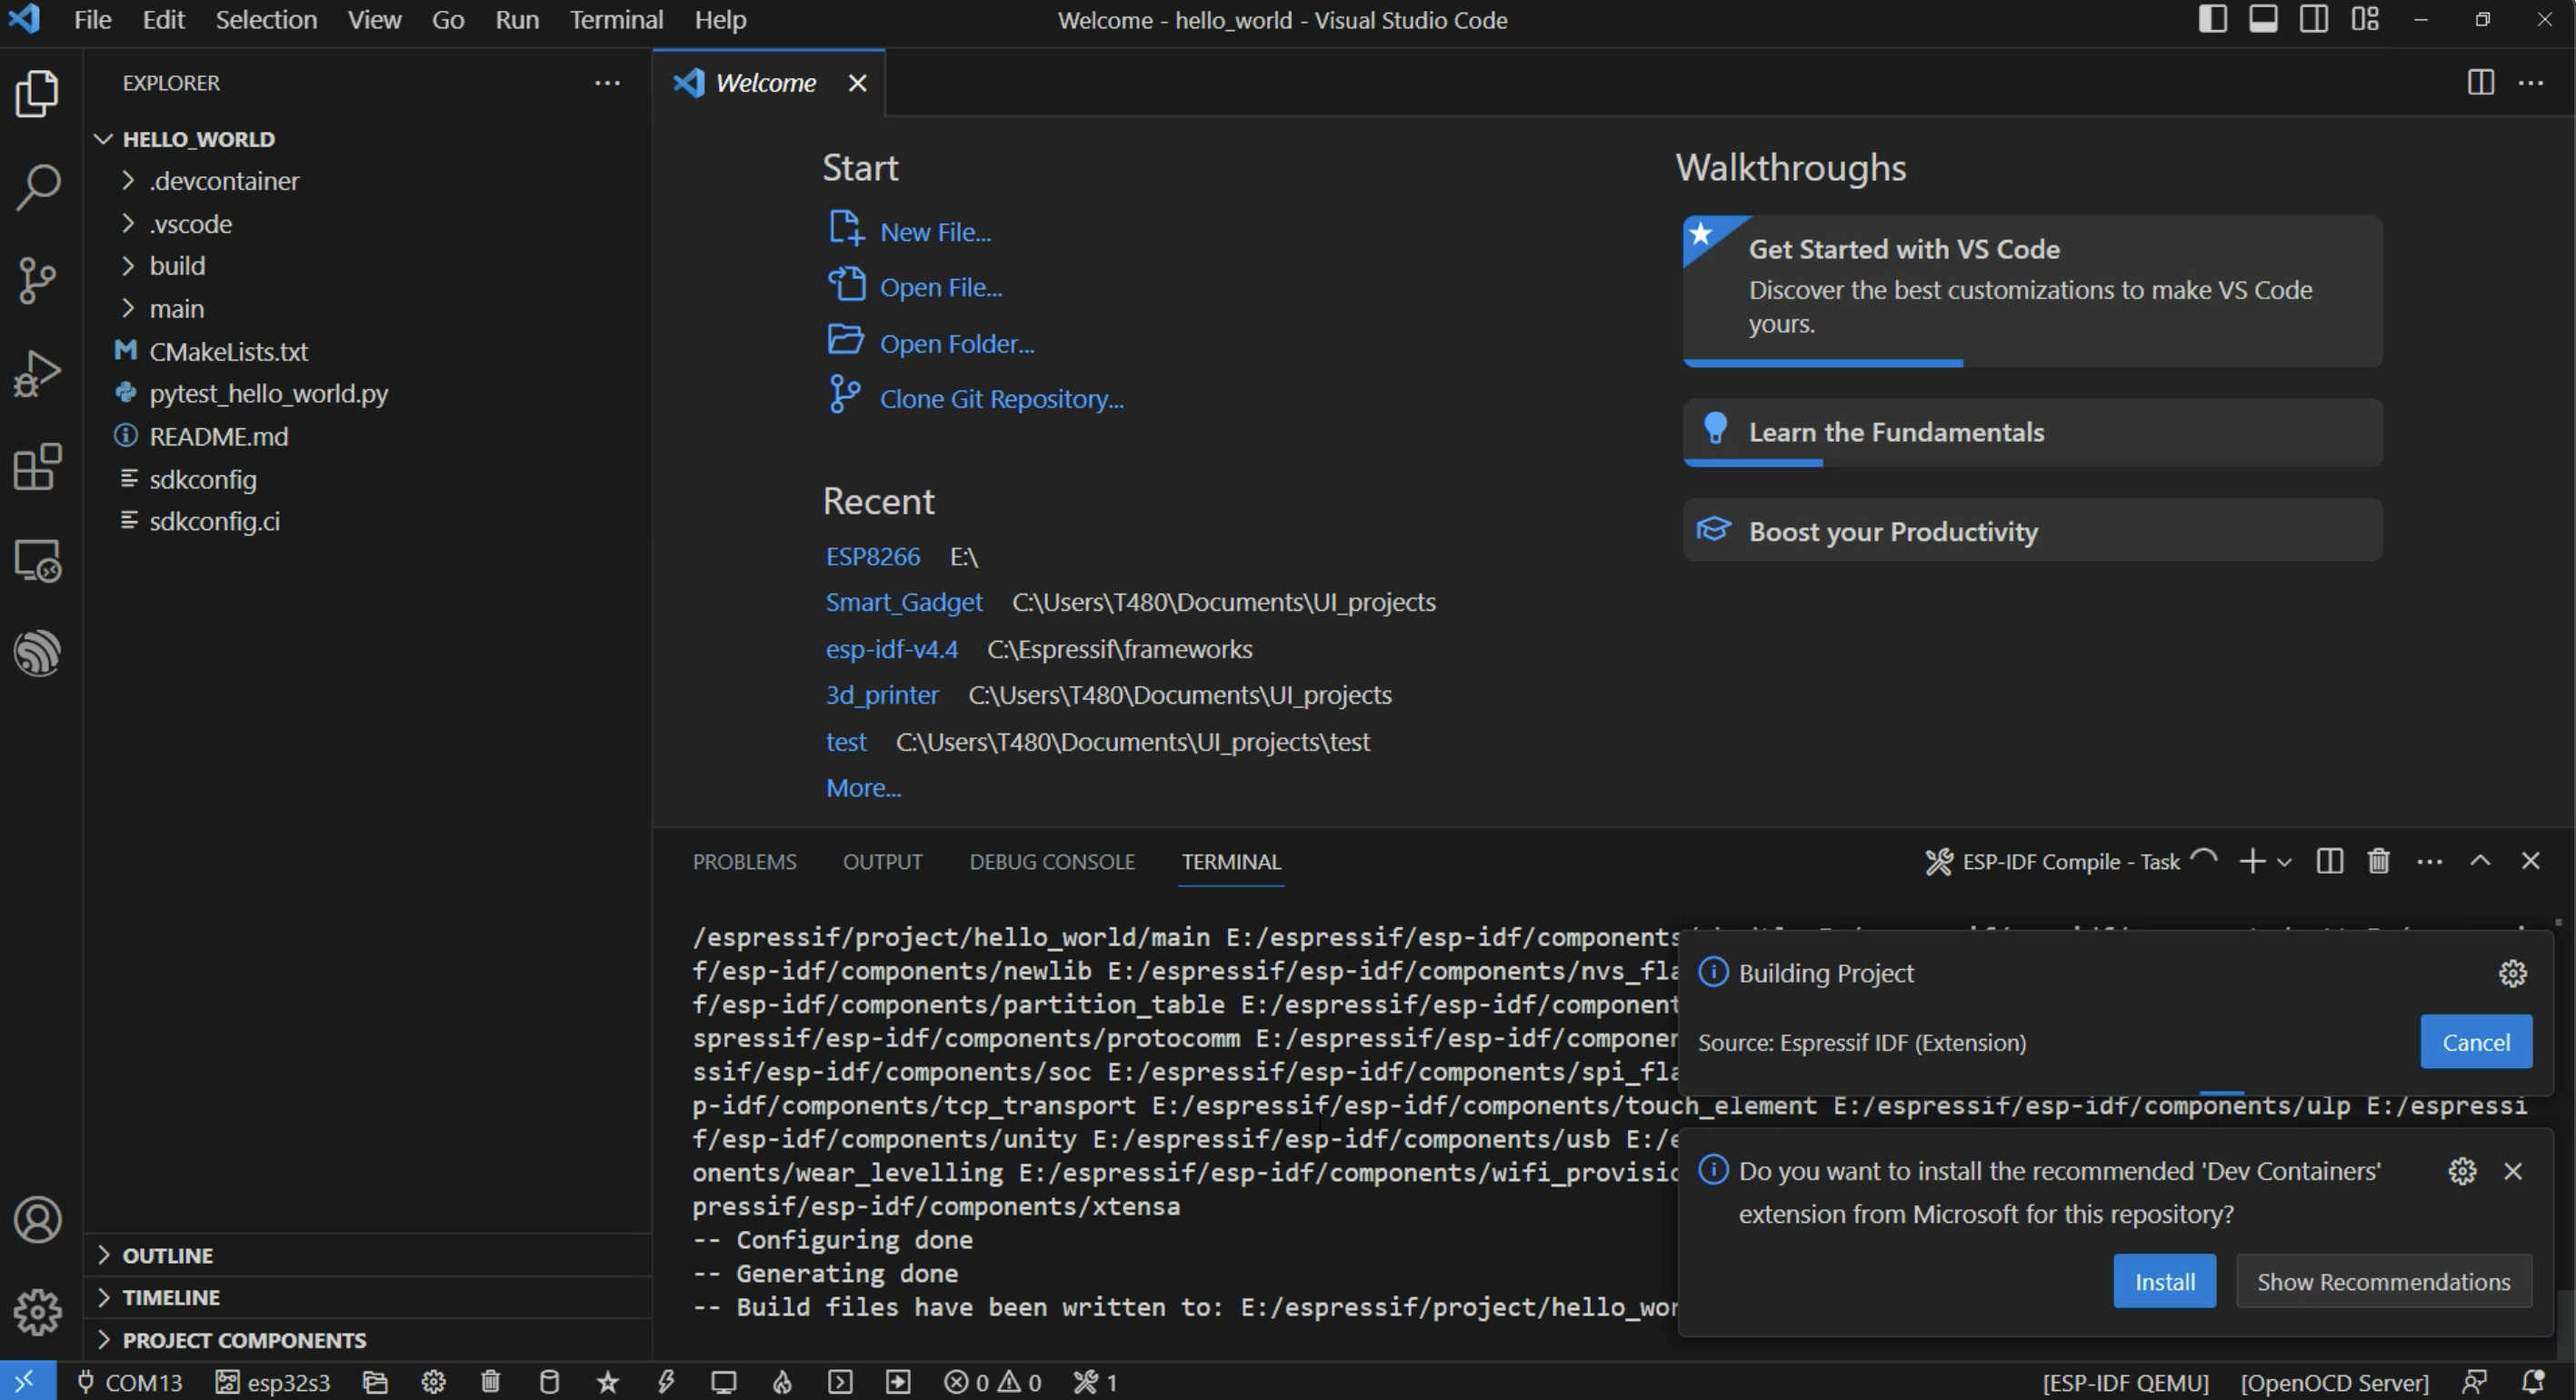Image resolution: width=2576 pixels, height=1400 pixels.
Task: Click the More... recent link
Action: click(x=863, y=788)
